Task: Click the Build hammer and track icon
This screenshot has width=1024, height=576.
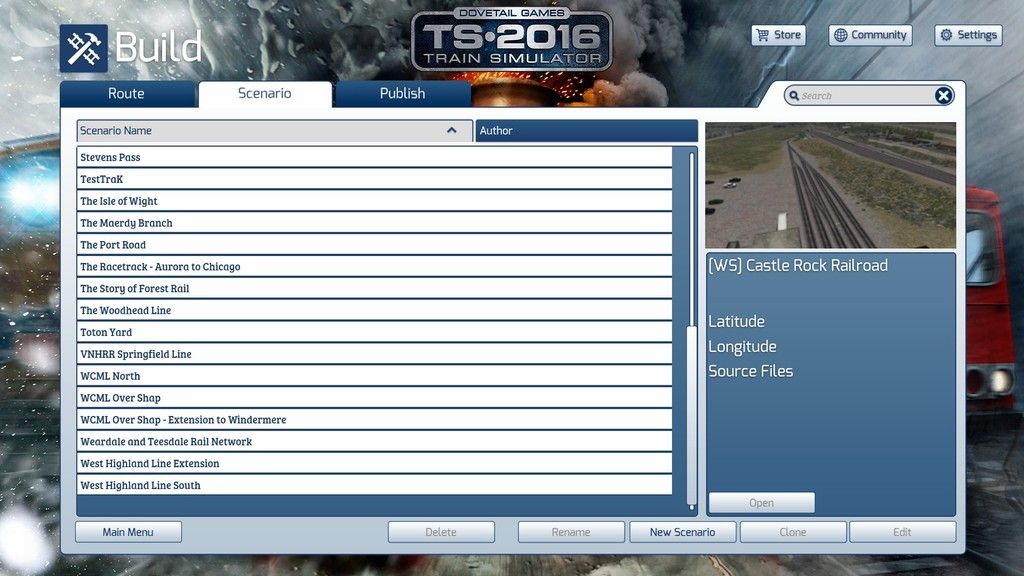Action: point(84,48)
